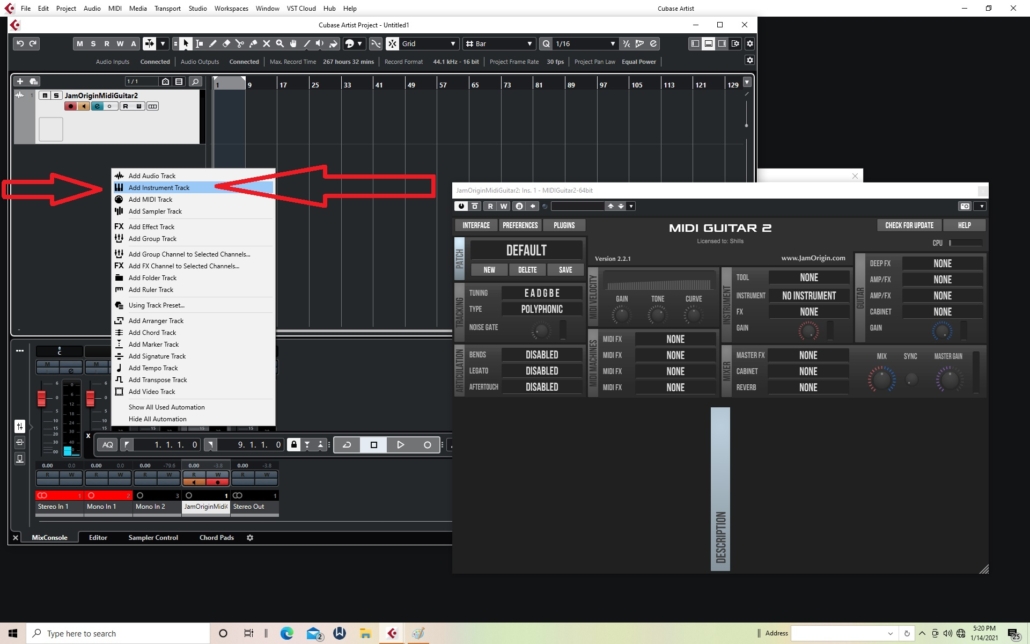The image size is (1030, 644).
Task: Click Record button on transport bar
Action: tap(427, 445)
